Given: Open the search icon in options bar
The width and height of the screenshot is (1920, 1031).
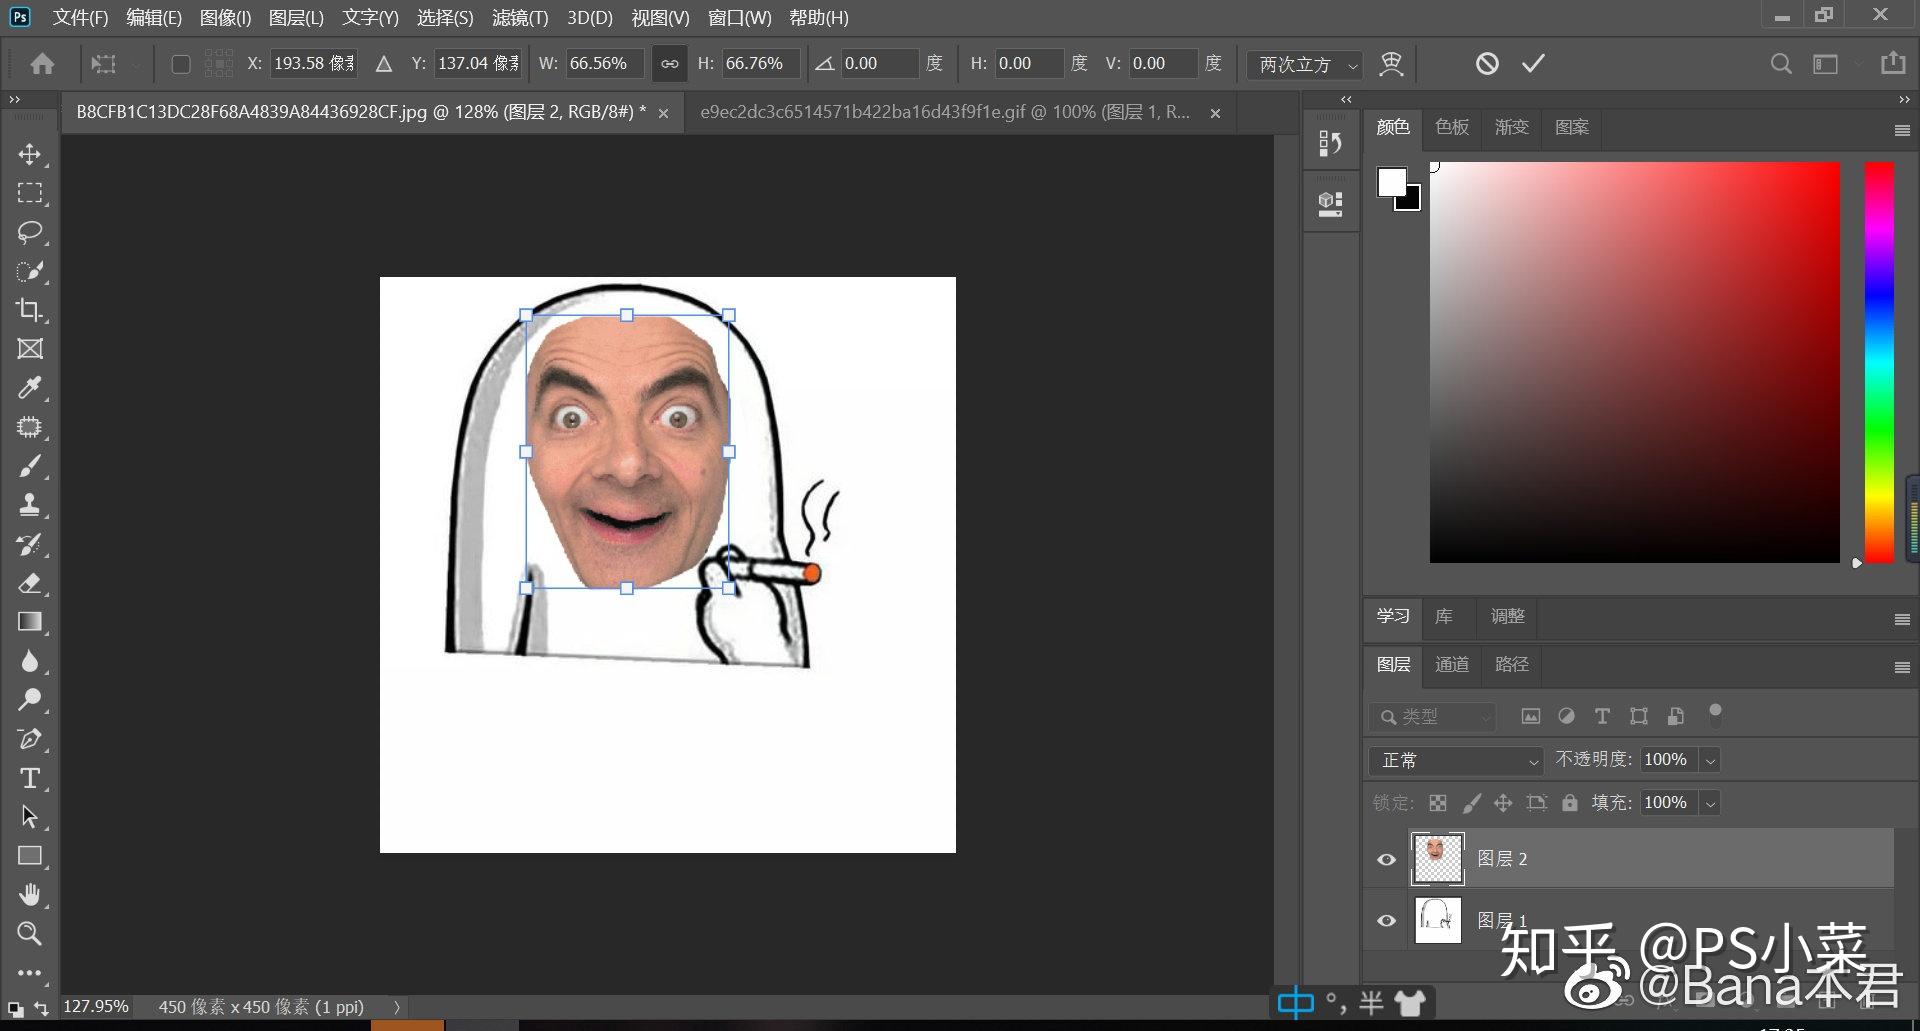Looking at the screenshot, I should [x=1781, y=64].
